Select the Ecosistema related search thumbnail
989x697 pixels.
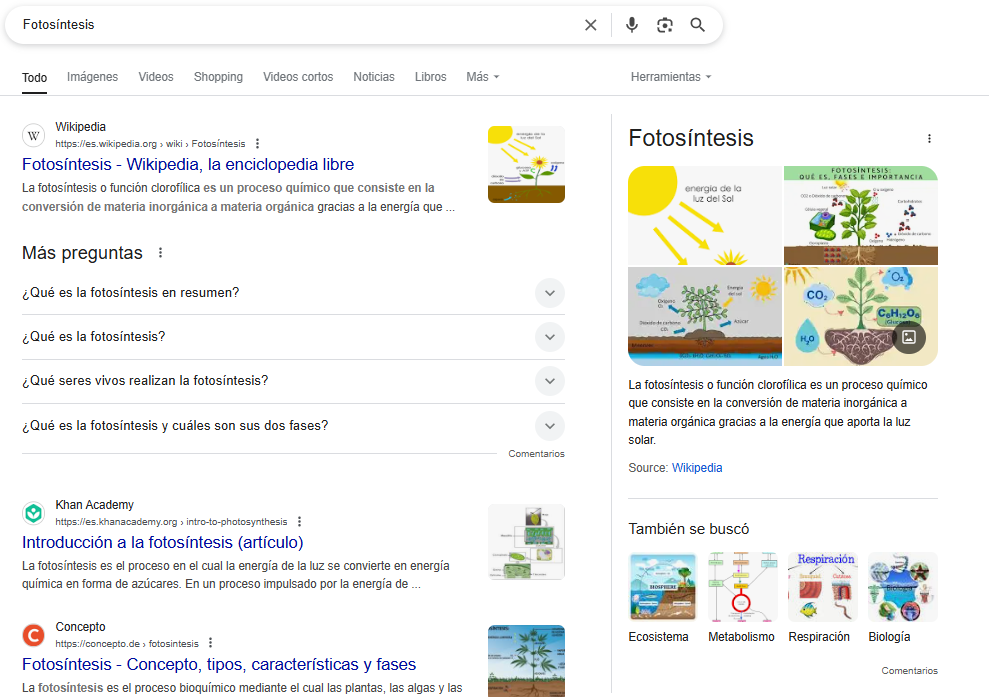661,587
